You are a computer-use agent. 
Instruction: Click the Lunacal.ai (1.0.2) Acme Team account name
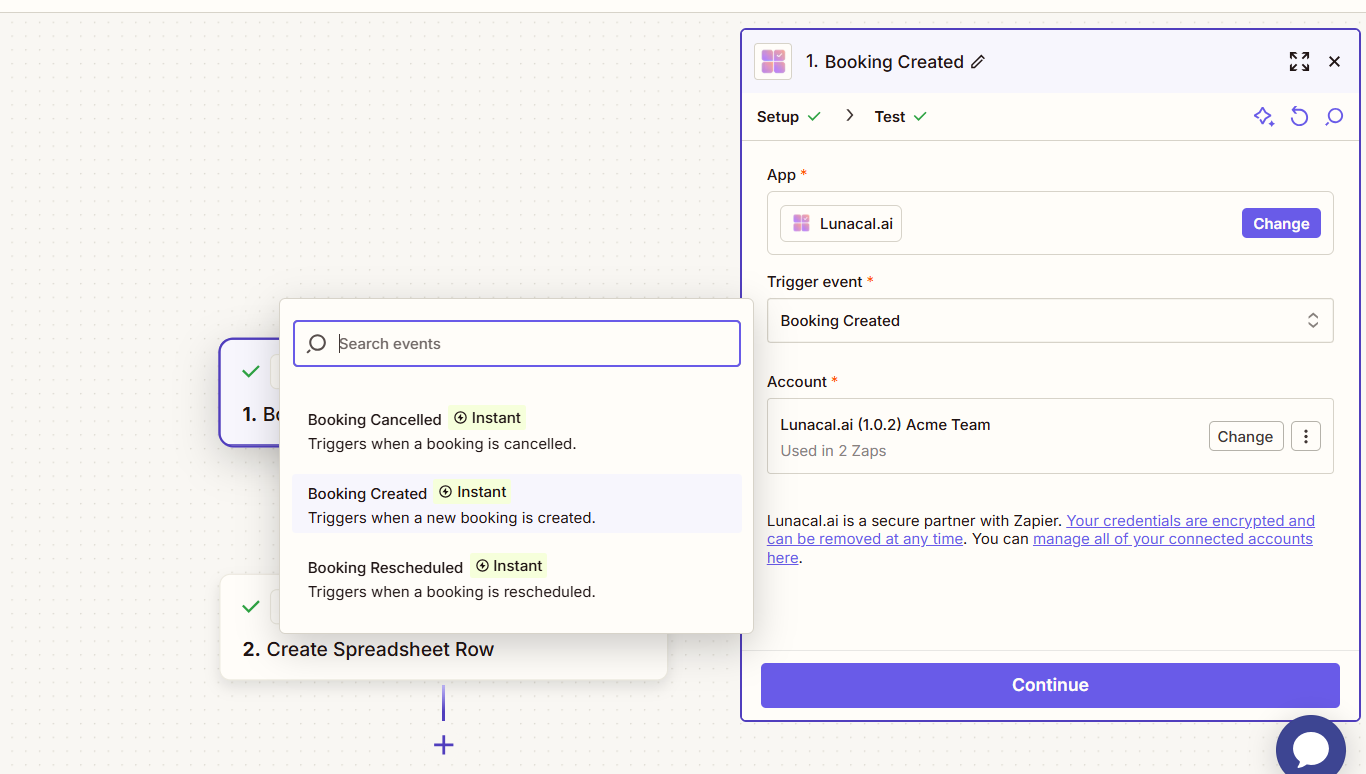[885, 425]
